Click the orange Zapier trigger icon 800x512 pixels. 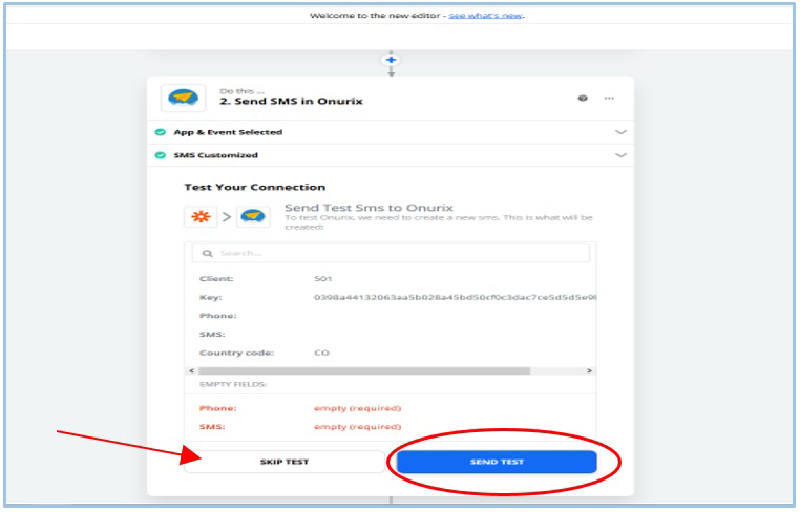[x=201, y=217]
